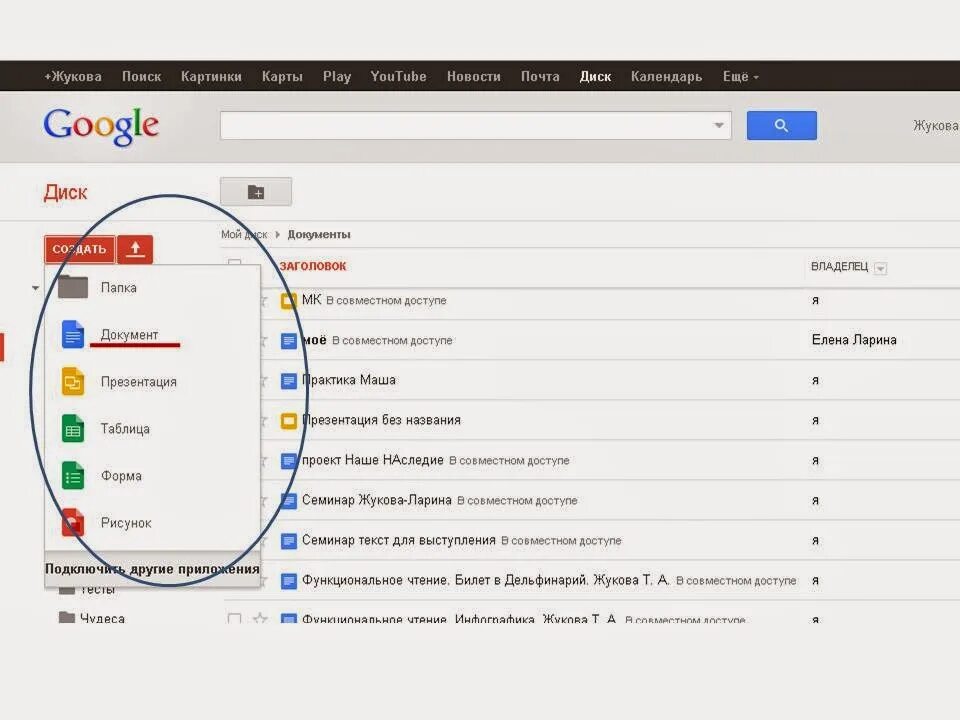Select the green Таблица icon
This screenshot has width=960, height=720.
point(73,428)
